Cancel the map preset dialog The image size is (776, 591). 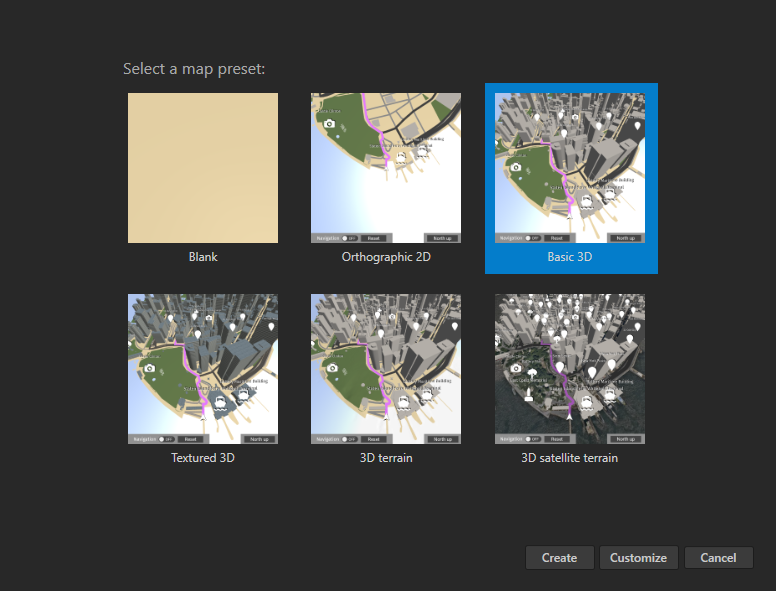718,558
